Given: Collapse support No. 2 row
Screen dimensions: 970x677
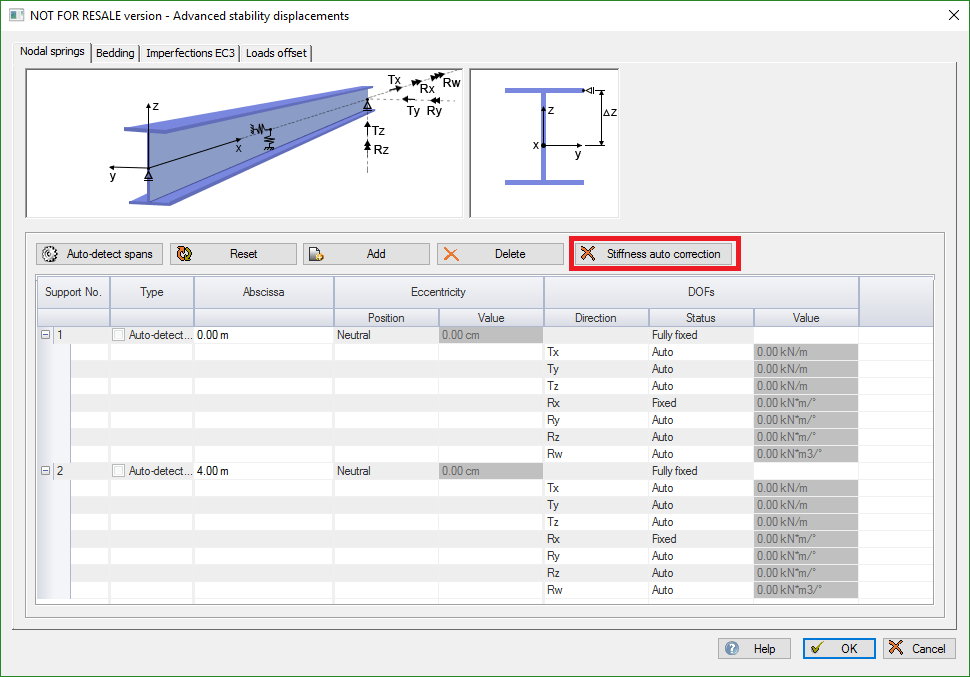Looking at the screenshot, I should coord(45,471).
